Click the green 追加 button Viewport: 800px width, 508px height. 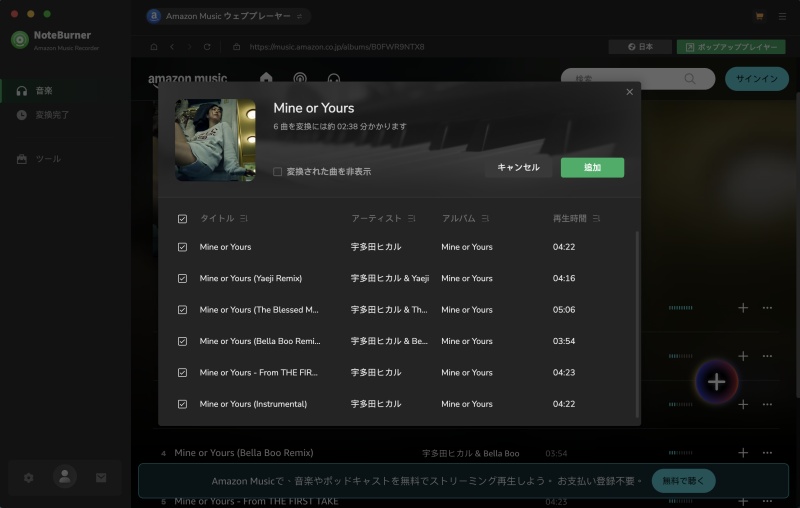[592, 167]
